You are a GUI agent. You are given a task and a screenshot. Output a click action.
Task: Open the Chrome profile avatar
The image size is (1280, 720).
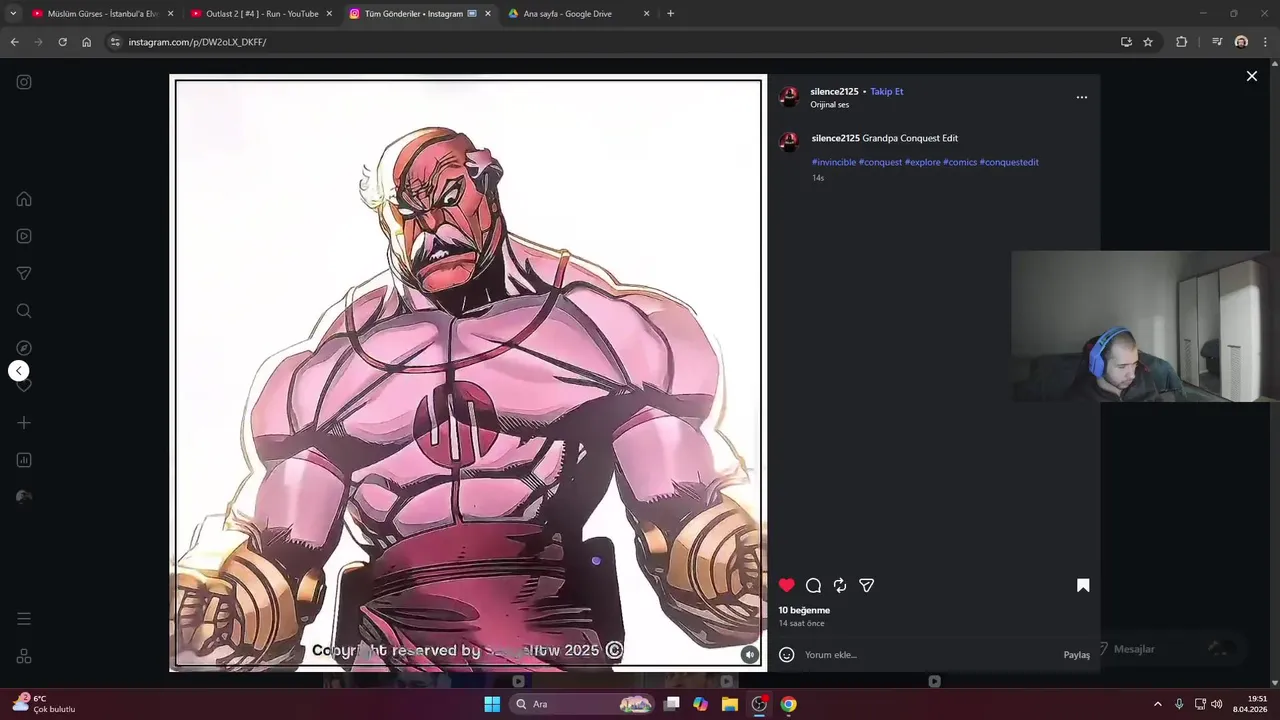pyautogui.click(x=1241, y=42)
